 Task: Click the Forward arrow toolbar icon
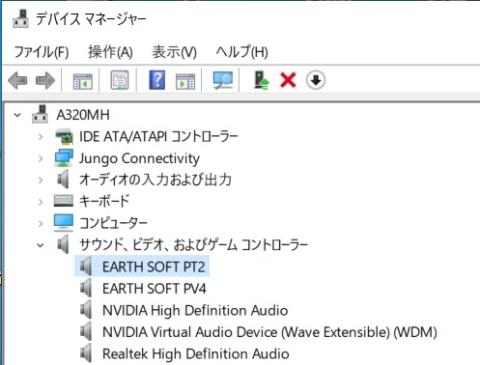click(45, 80)
